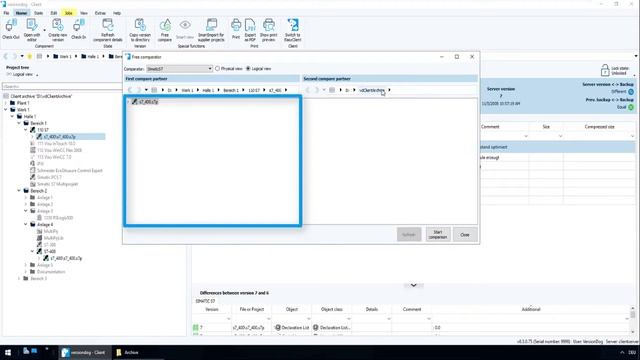Click back arrow in first compare partner bar

(x=130, y=90)
